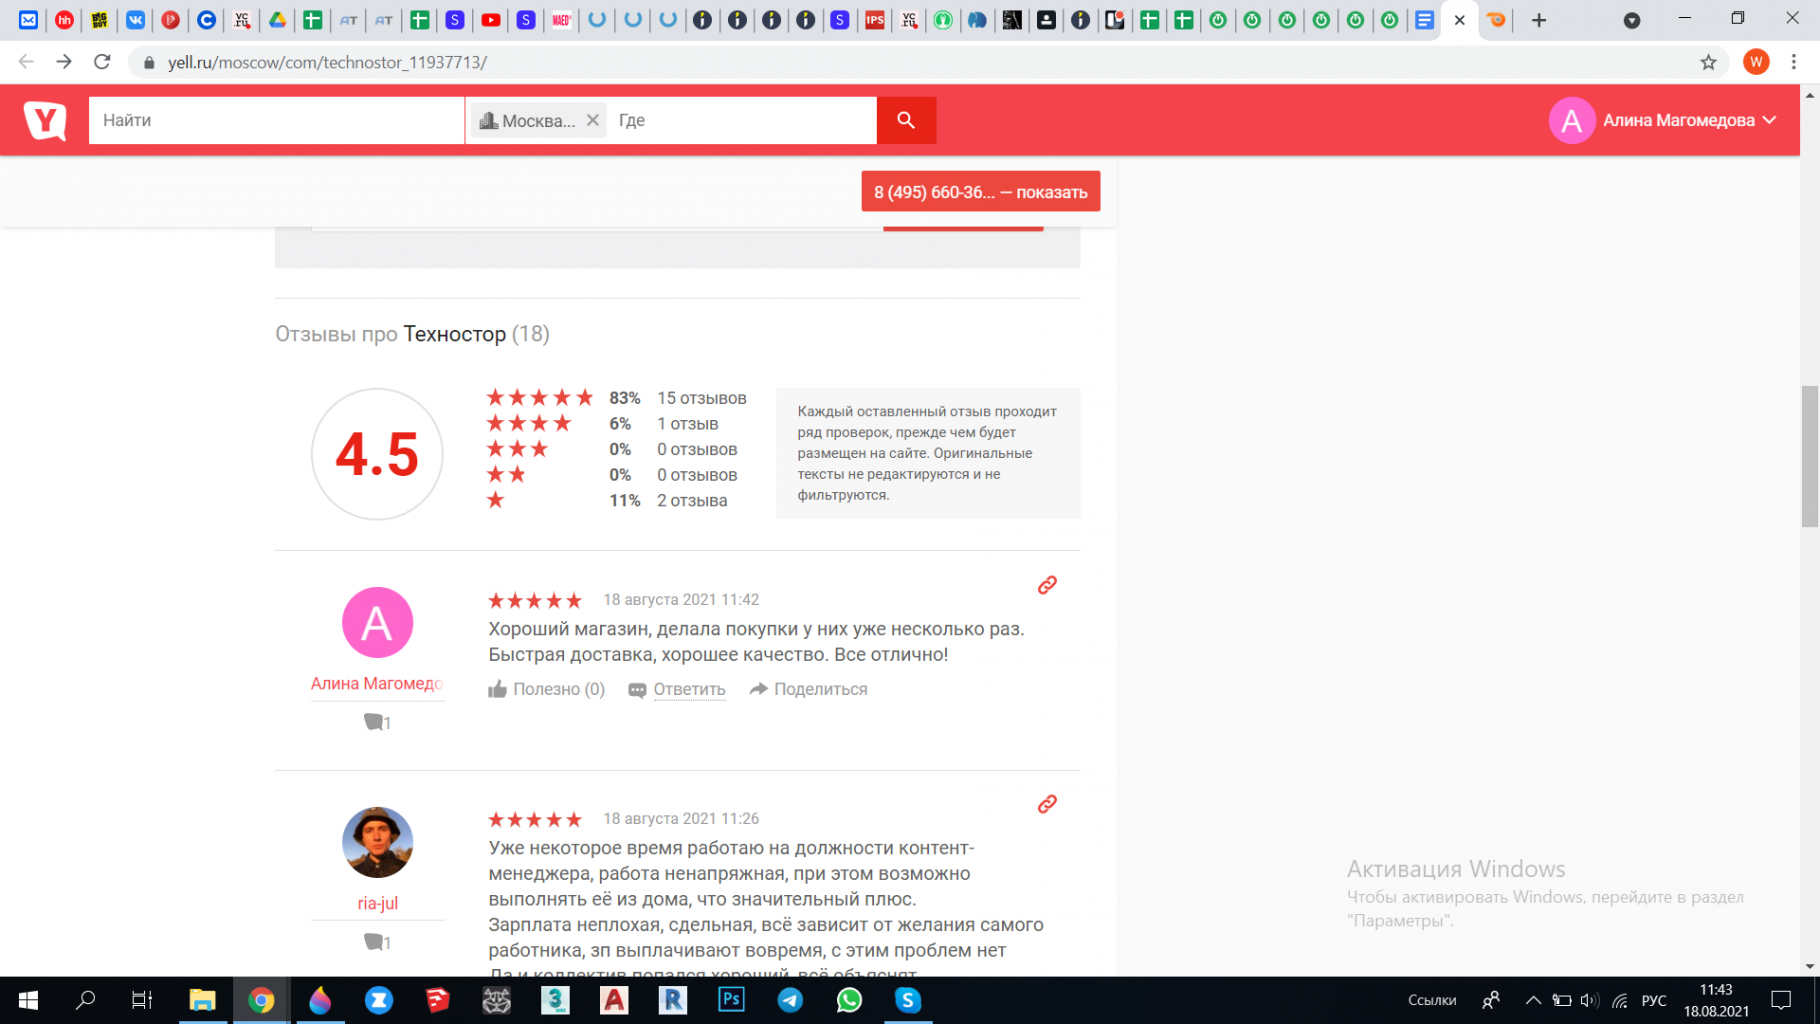Click the pink A avatar in the header
Screen dimensions: 1820x1024
[1572, 120]
